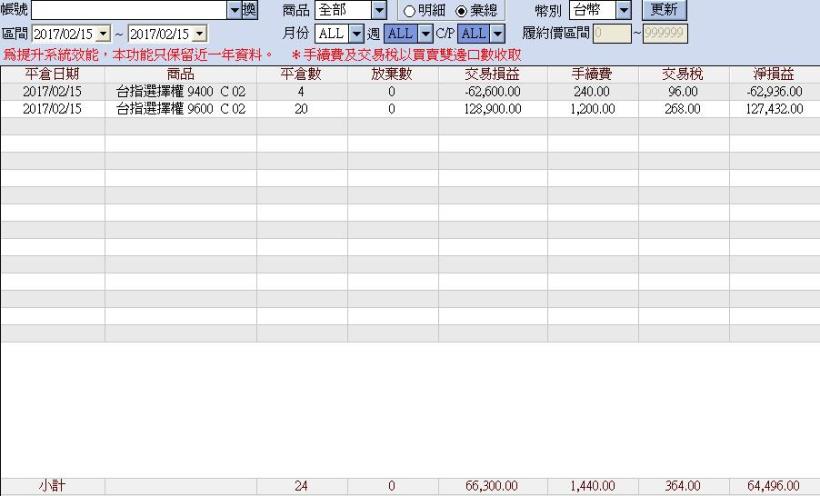The height and width of the screenshot is (496, 820).
Task: Click the 換 button next to account field
Action: point(249,10)
